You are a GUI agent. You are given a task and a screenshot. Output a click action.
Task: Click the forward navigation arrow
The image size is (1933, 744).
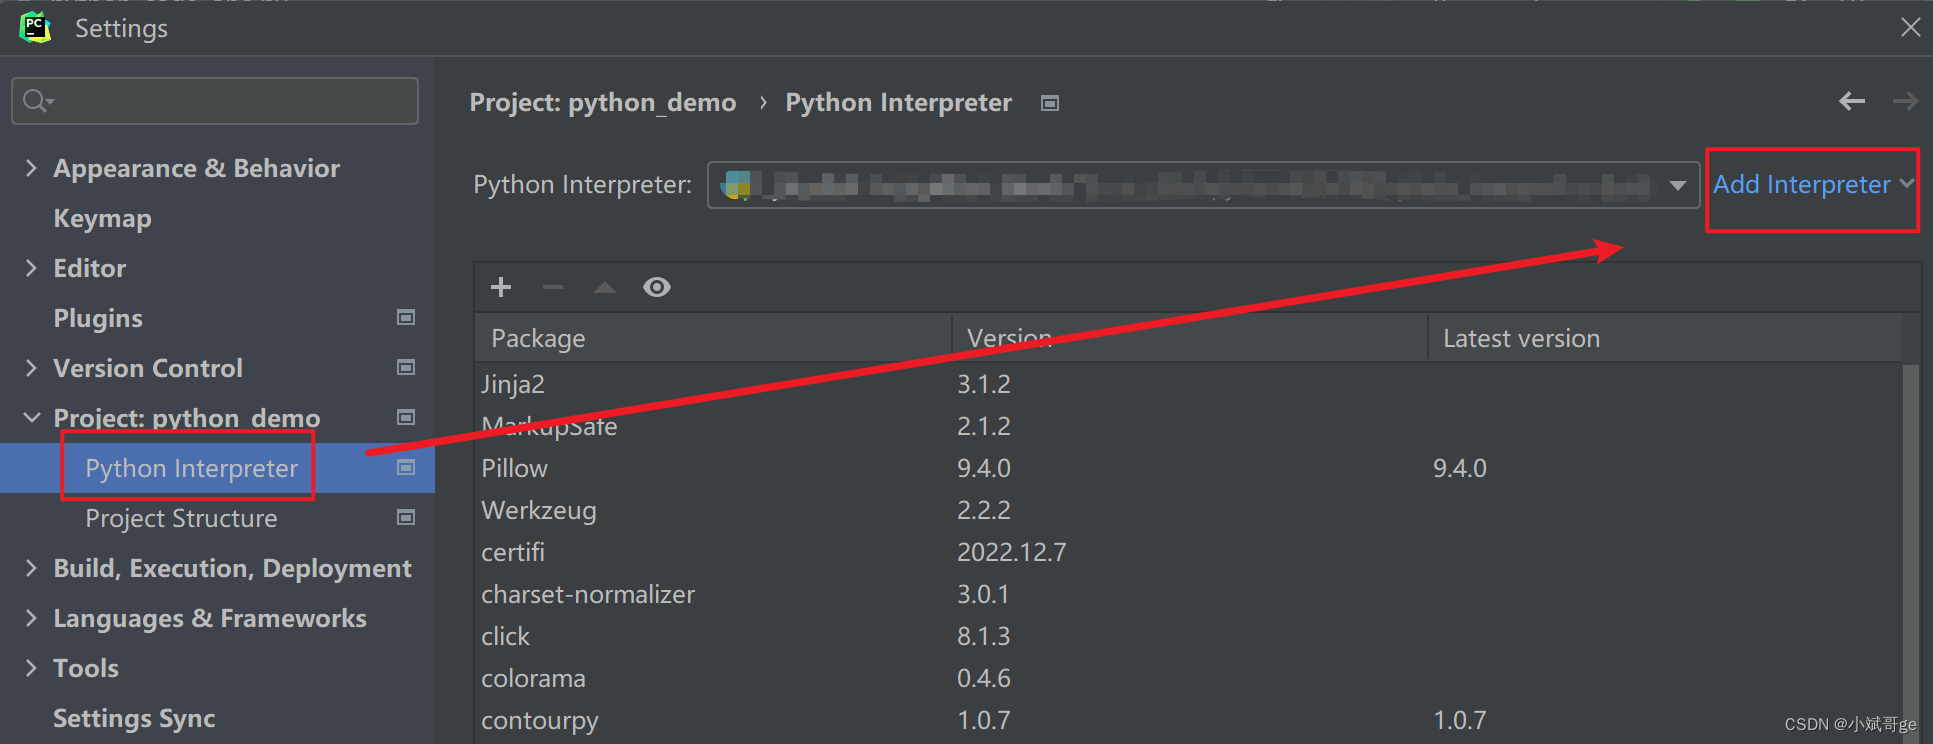pos(1905,101)
